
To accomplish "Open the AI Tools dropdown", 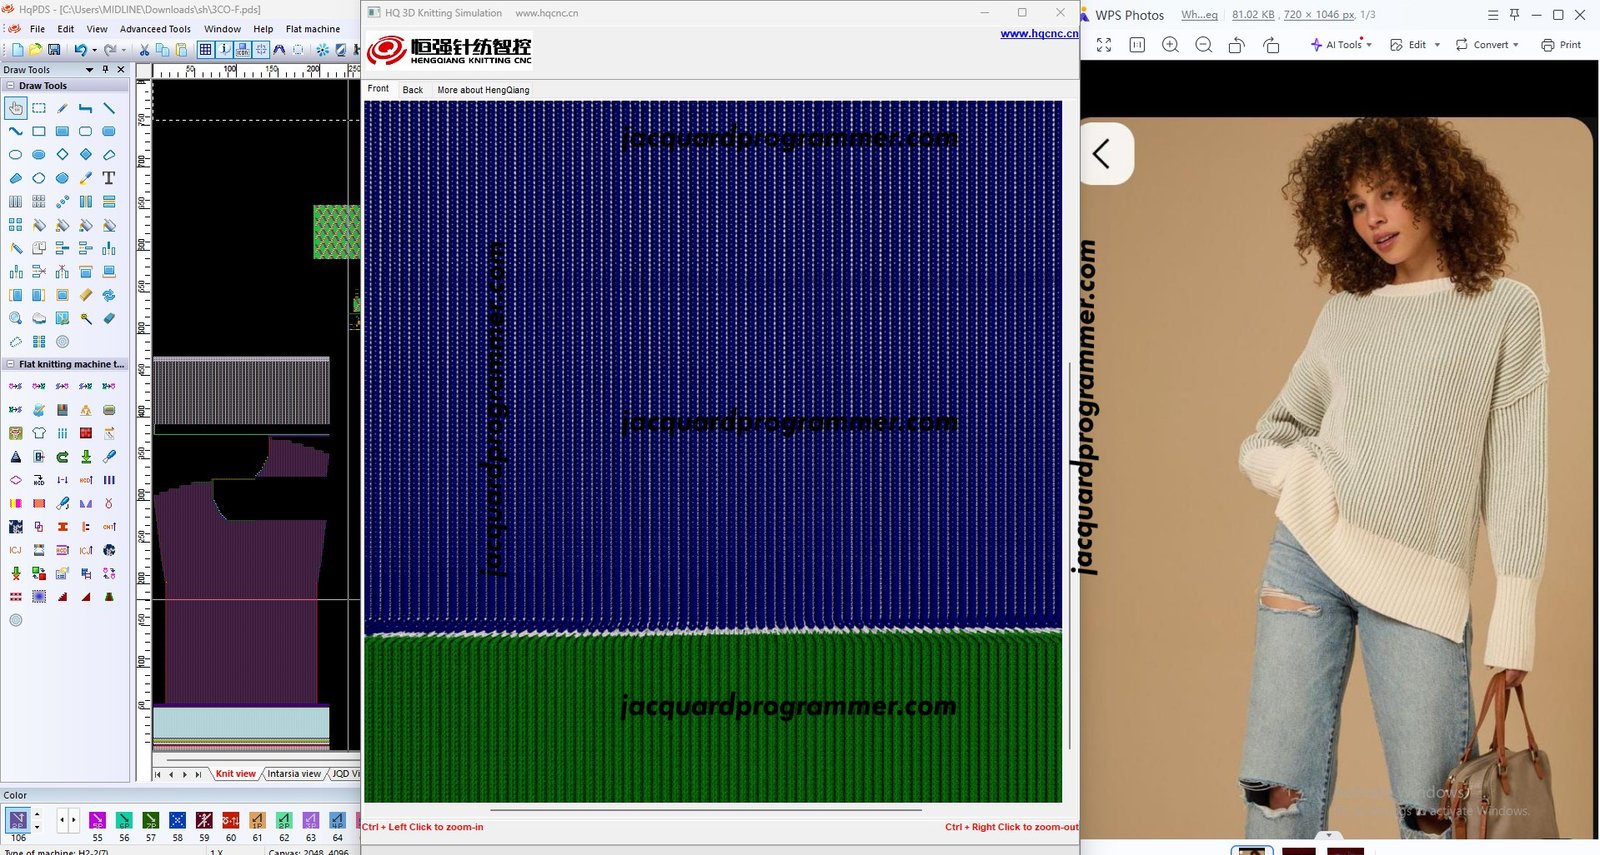I will click(x=1341, y=45).
